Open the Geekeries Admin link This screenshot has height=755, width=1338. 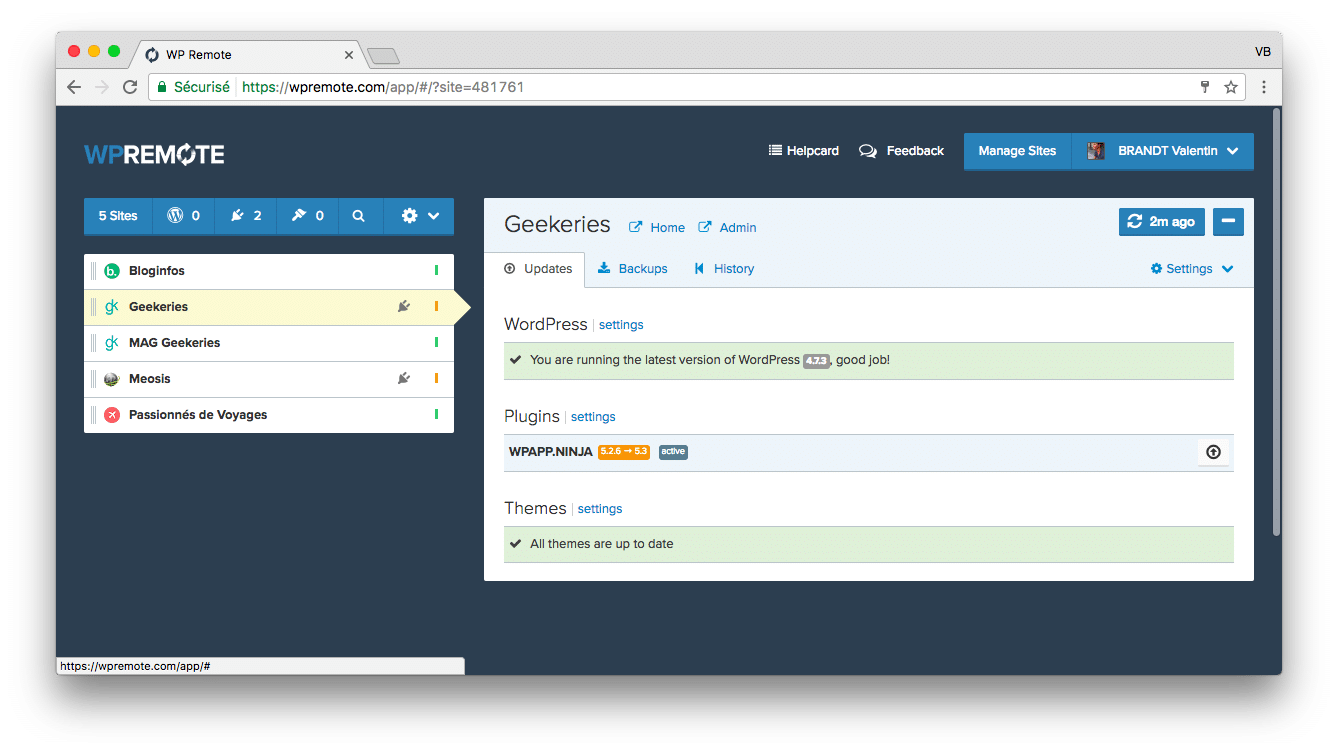coord(727,227)
